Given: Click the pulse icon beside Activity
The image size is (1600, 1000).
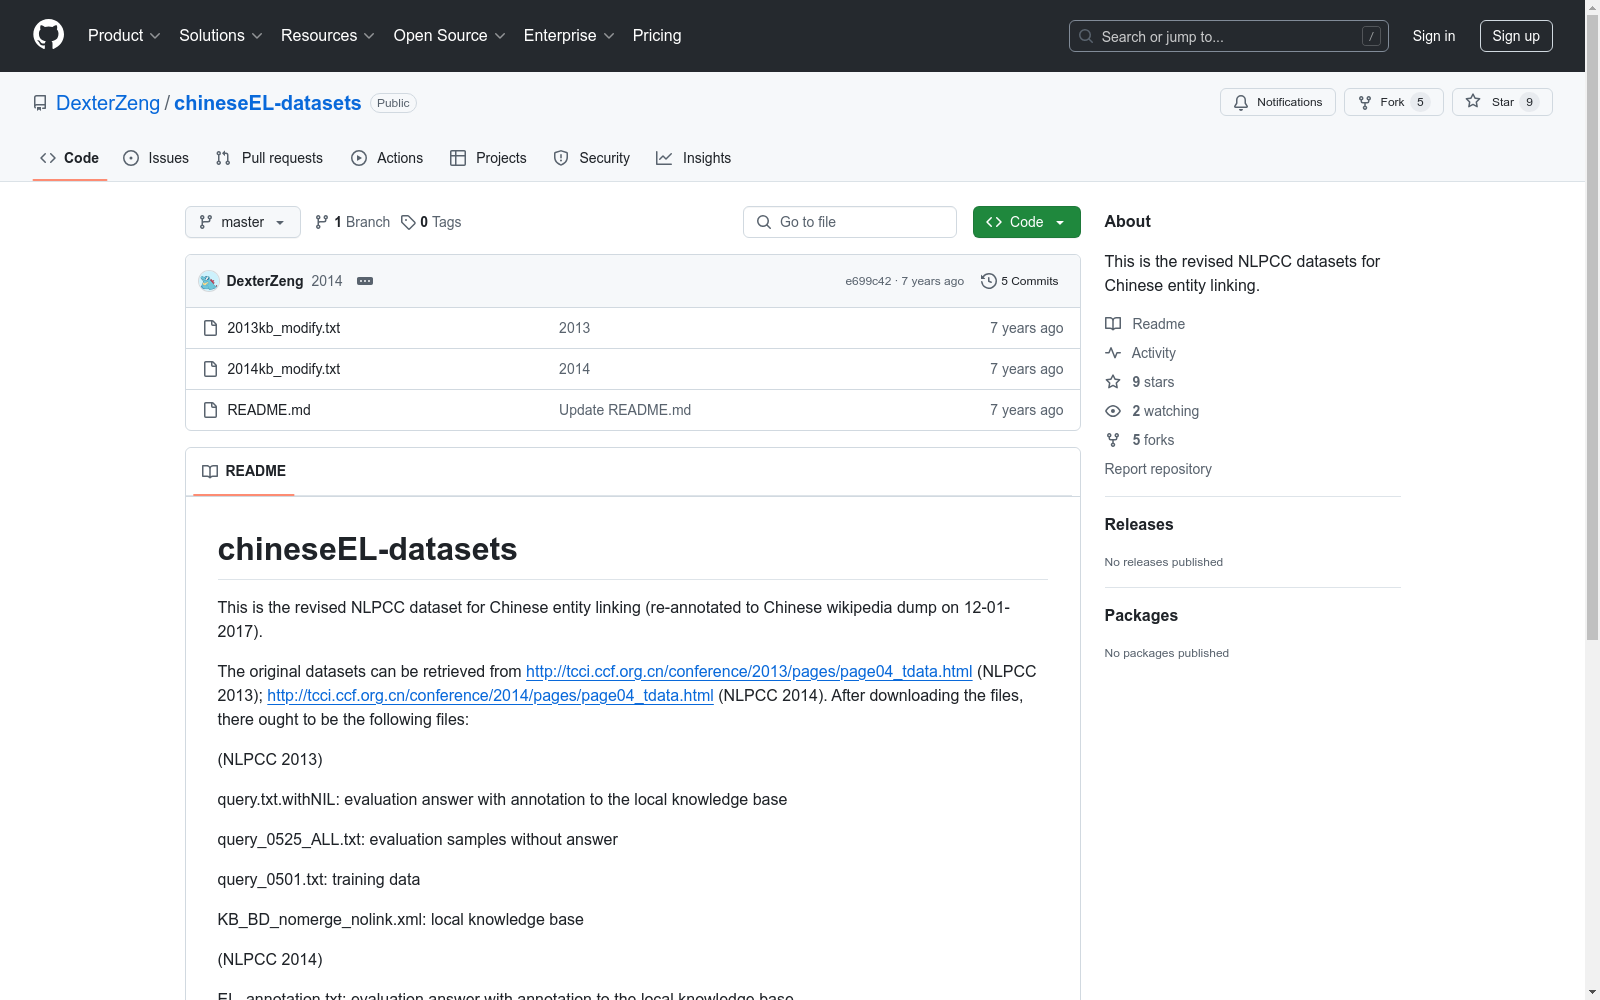Looking at the screenshot, I should 1113,353.
